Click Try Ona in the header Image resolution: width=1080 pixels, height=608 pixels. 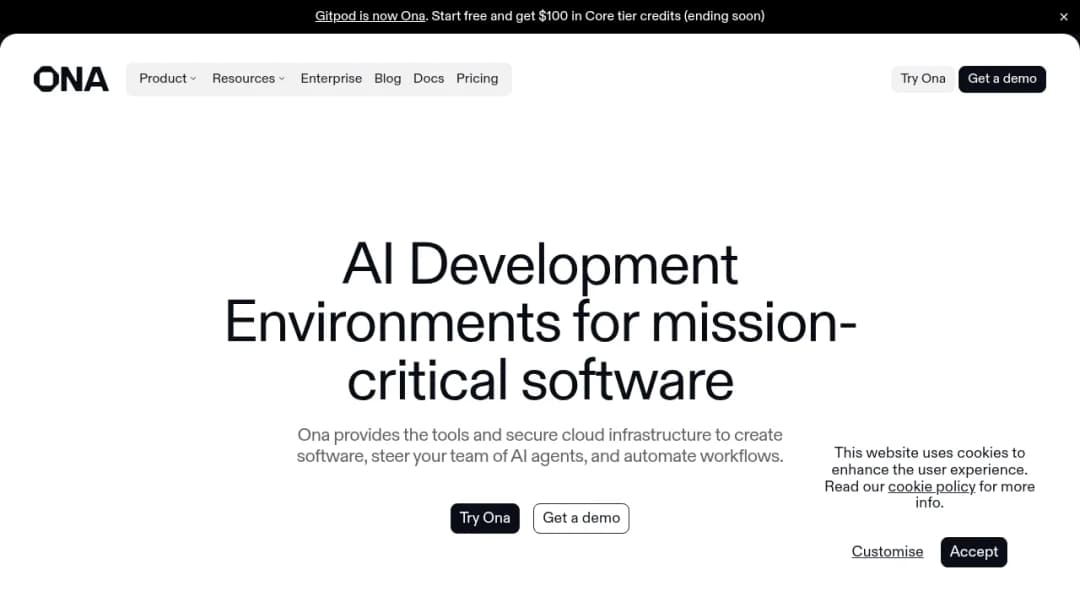pyautogui.click(x=922, y=78)
